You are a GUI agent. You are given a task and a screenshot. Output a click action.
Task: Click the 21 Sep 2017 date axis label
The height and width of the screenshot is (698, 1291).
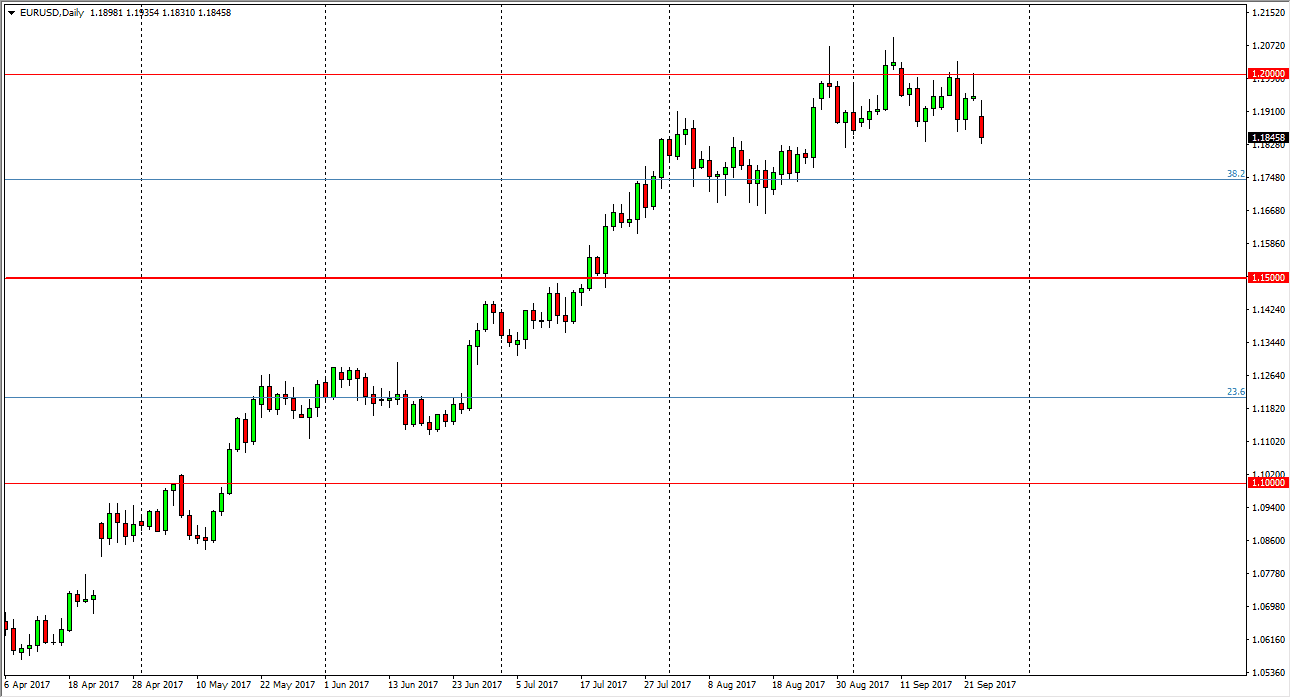pyautogui.click(x=992, y=686)
